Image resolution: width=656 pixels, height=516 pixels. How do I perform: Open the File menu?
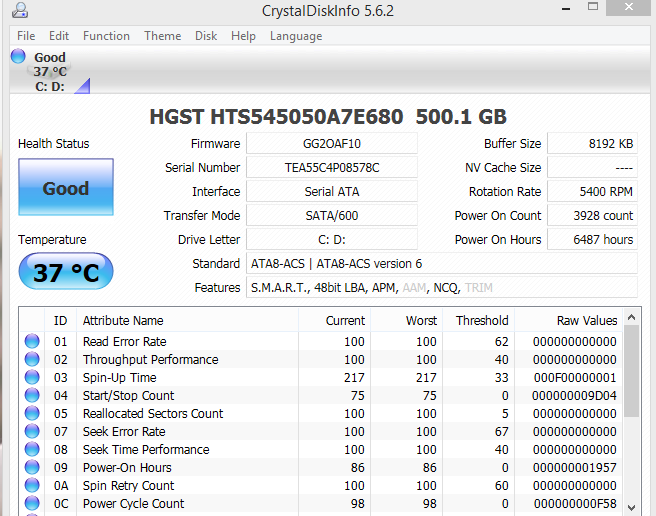[26, 36]
